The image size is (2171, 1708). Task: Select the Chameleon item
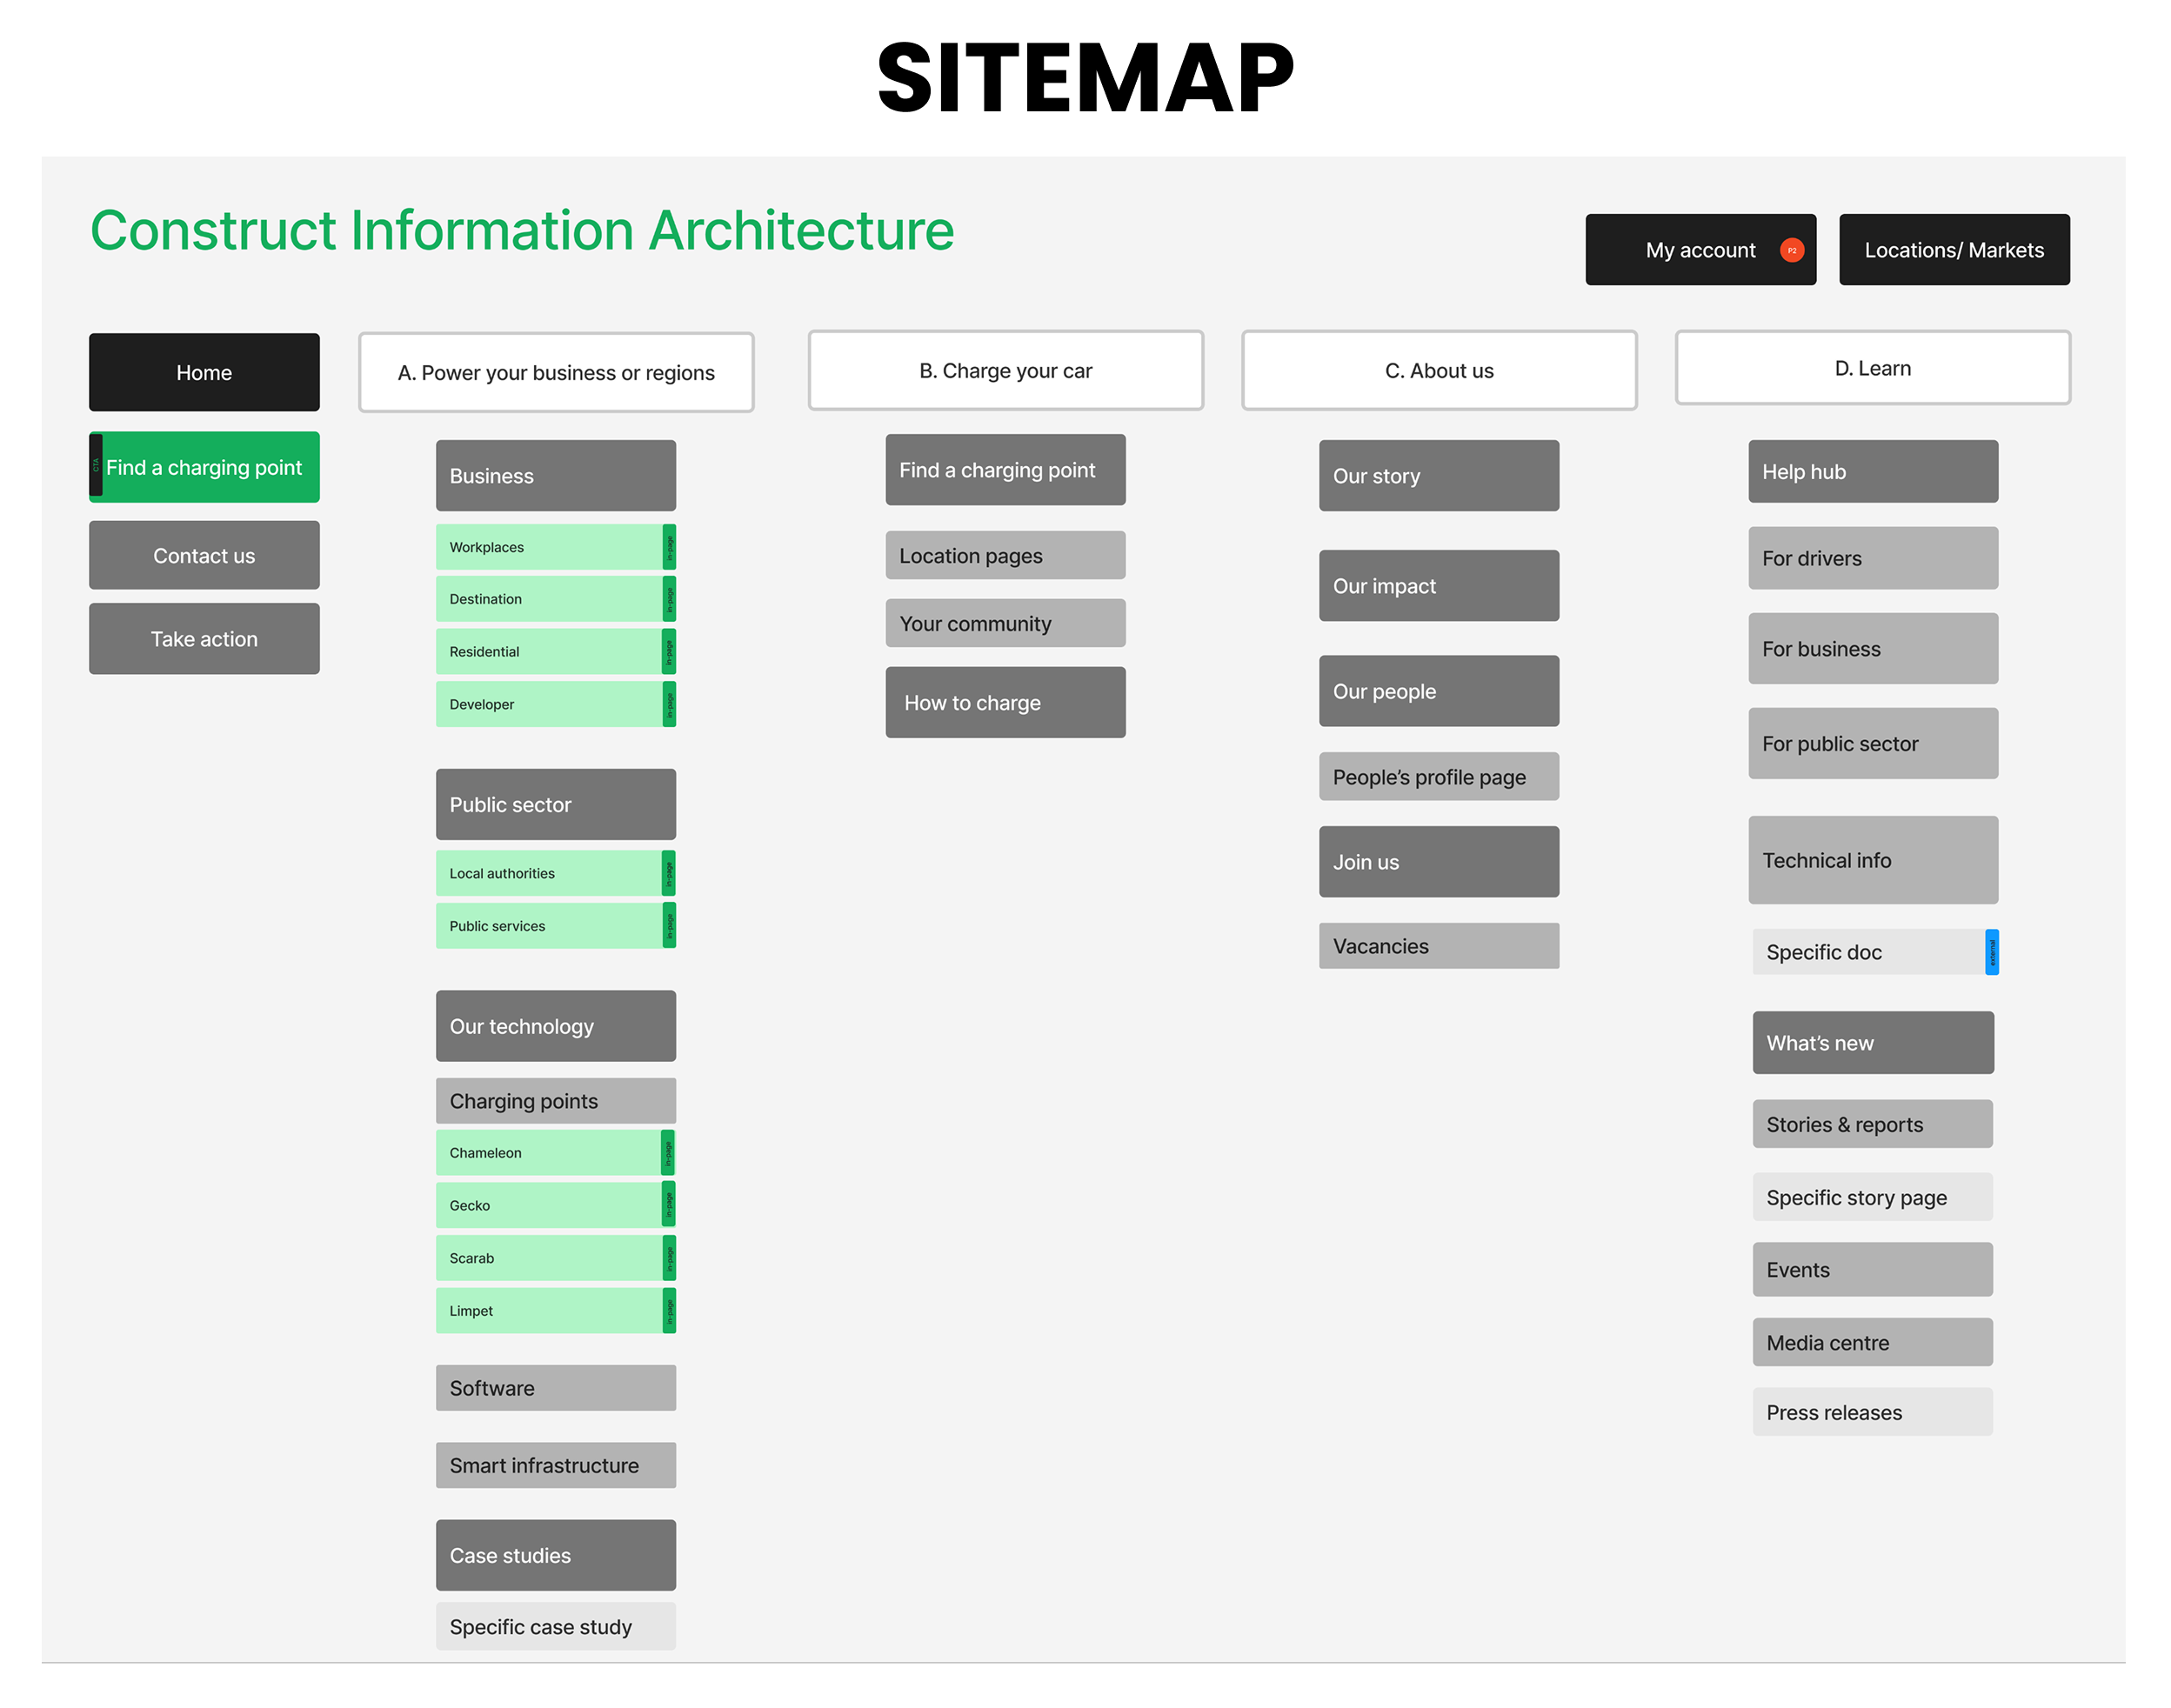[556, 1153]
